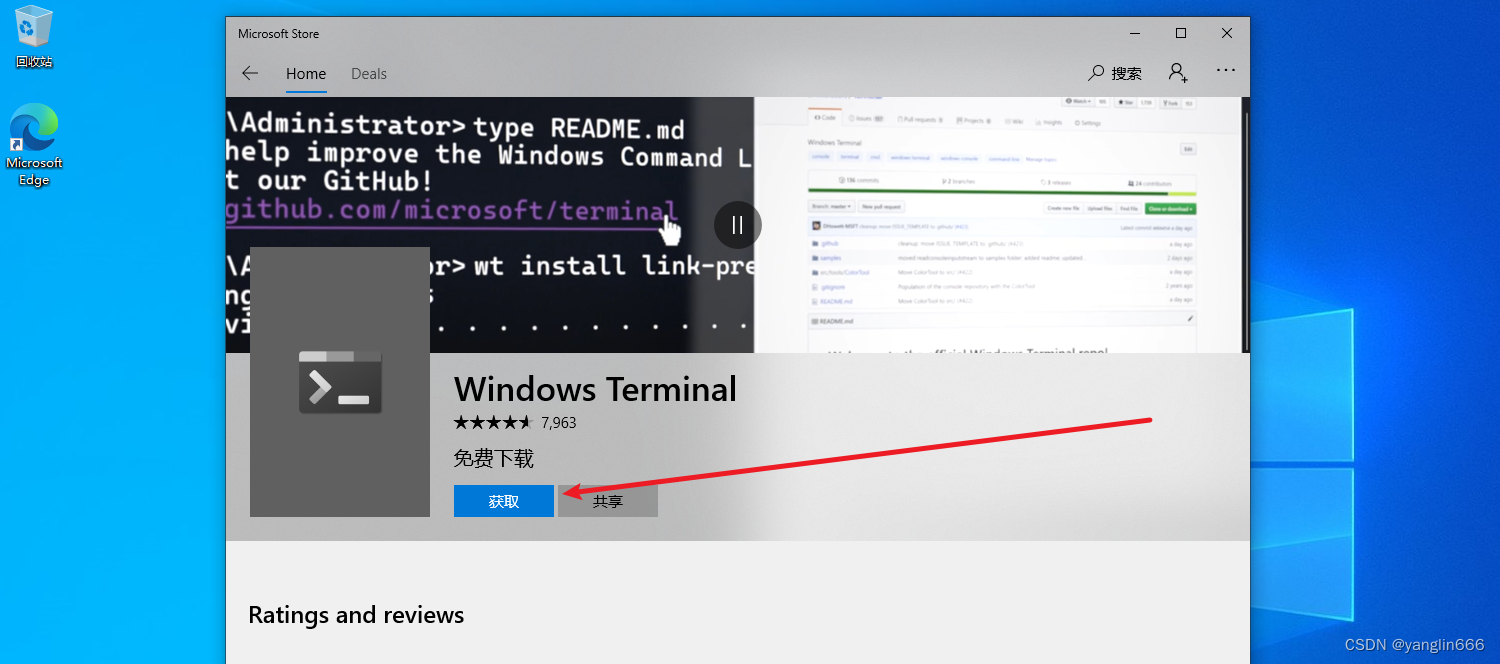Open the 搜索 search box
Image resolution: width=1500 pixels, height=664 pixels.
(x=1115, y=73)
